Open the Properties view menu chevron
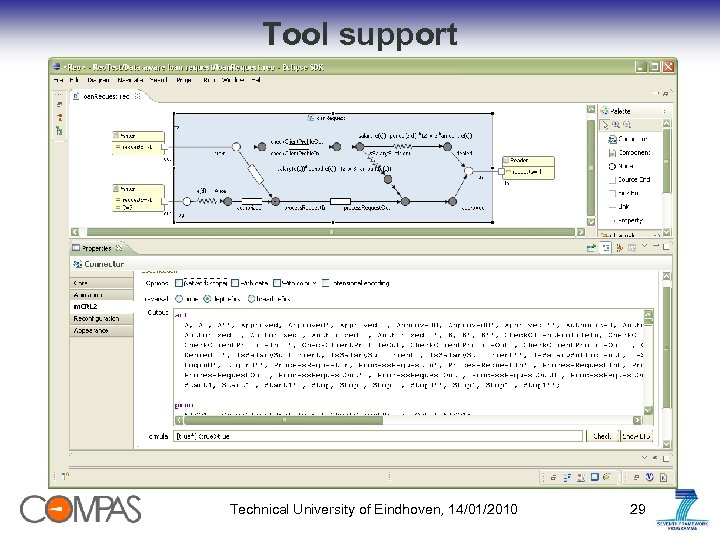The width and height of the screenshot is (720, 540). 644,247
